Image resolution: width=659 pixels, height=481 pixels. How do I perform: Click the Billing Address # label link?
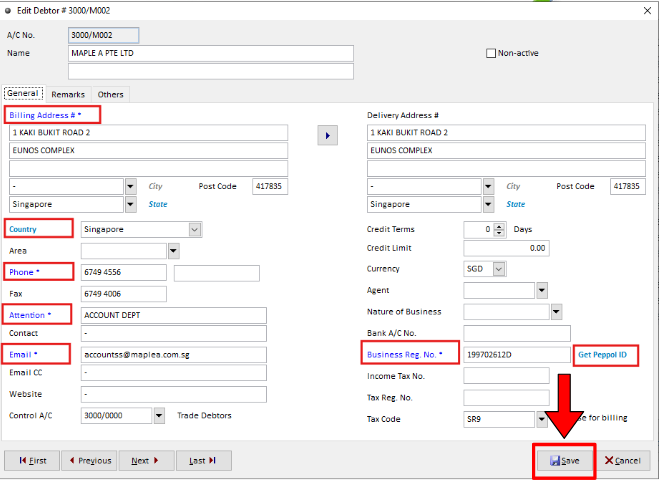(45, 115)
